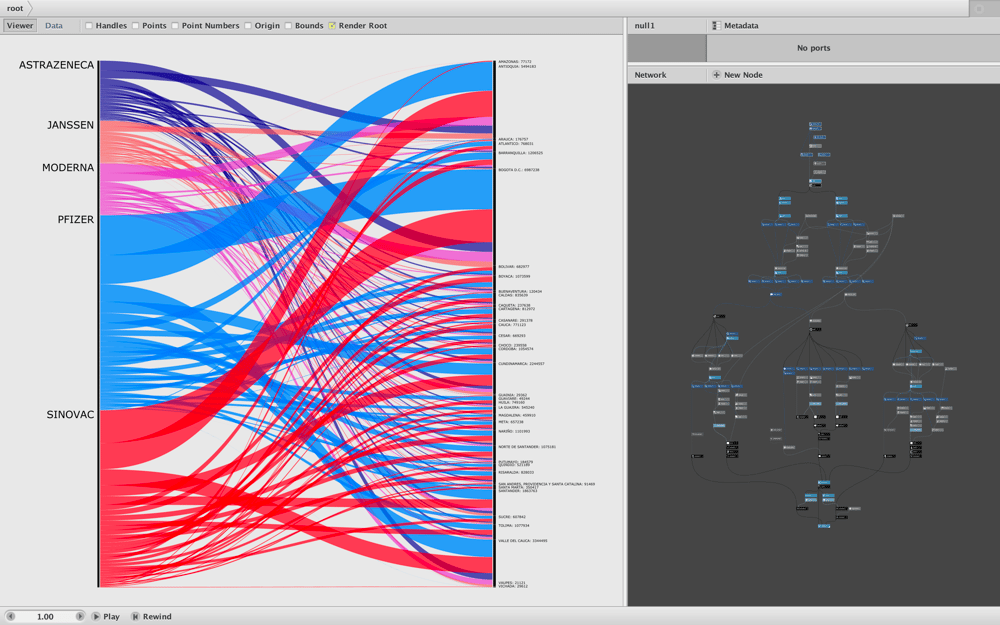Click the null1 node name header
The height and width of the screenshot is (625, 1000).
point(645,26)
